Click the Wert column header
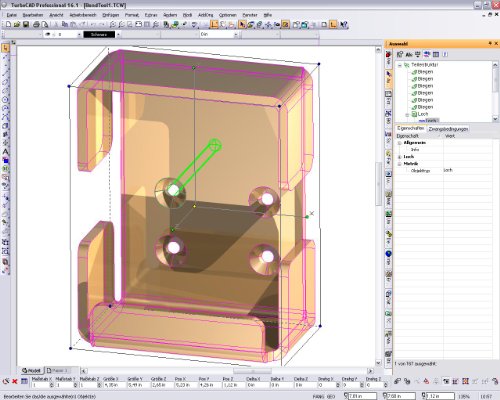 click(468, 136)
